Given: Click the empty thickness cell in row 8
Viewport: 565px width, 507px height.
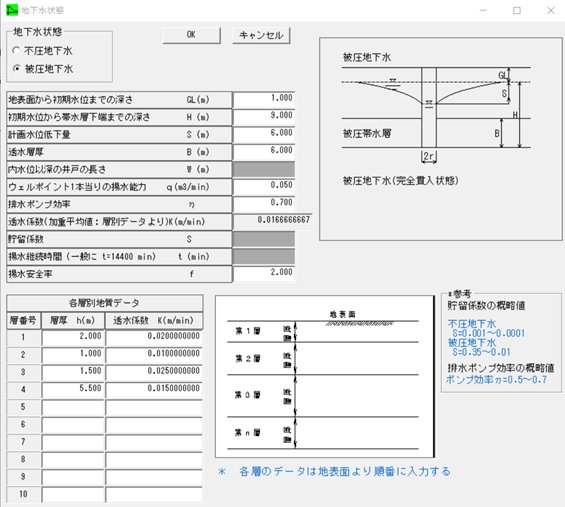Looking at the screenshot, I should (73, 459).
